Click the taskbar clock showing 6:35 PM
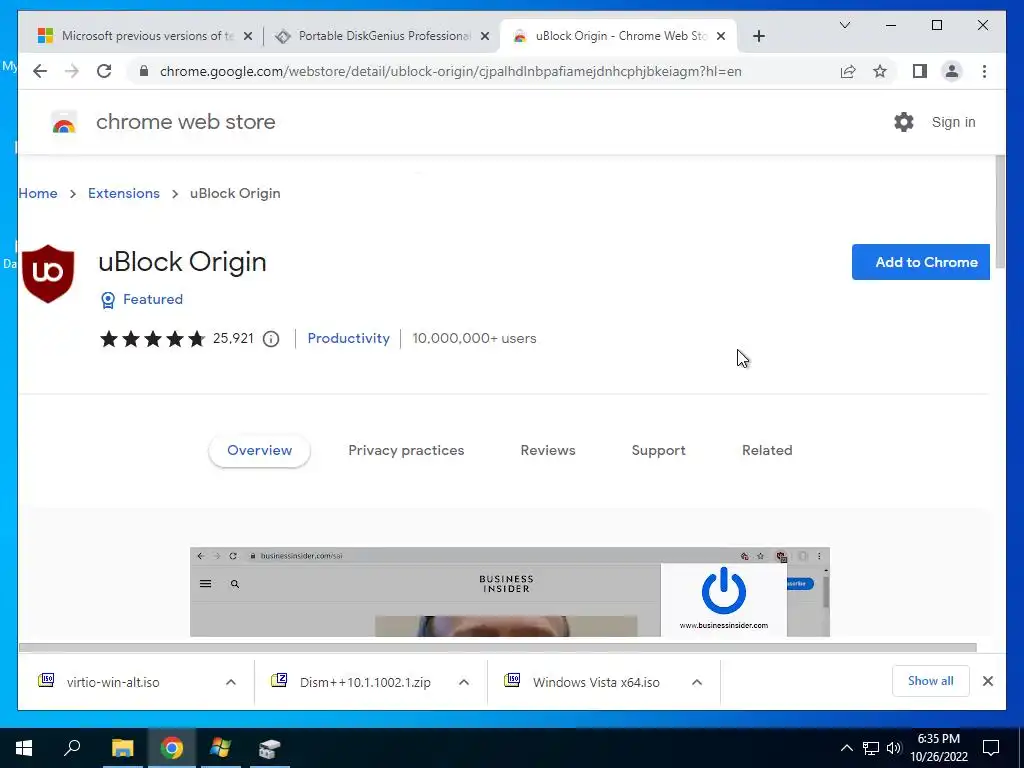 938,748
